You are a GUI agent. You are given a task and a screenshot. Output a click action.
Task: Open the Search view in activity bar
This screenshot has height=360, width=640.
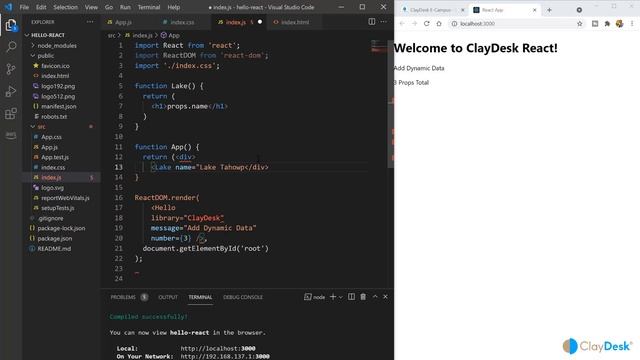[11, 47]
